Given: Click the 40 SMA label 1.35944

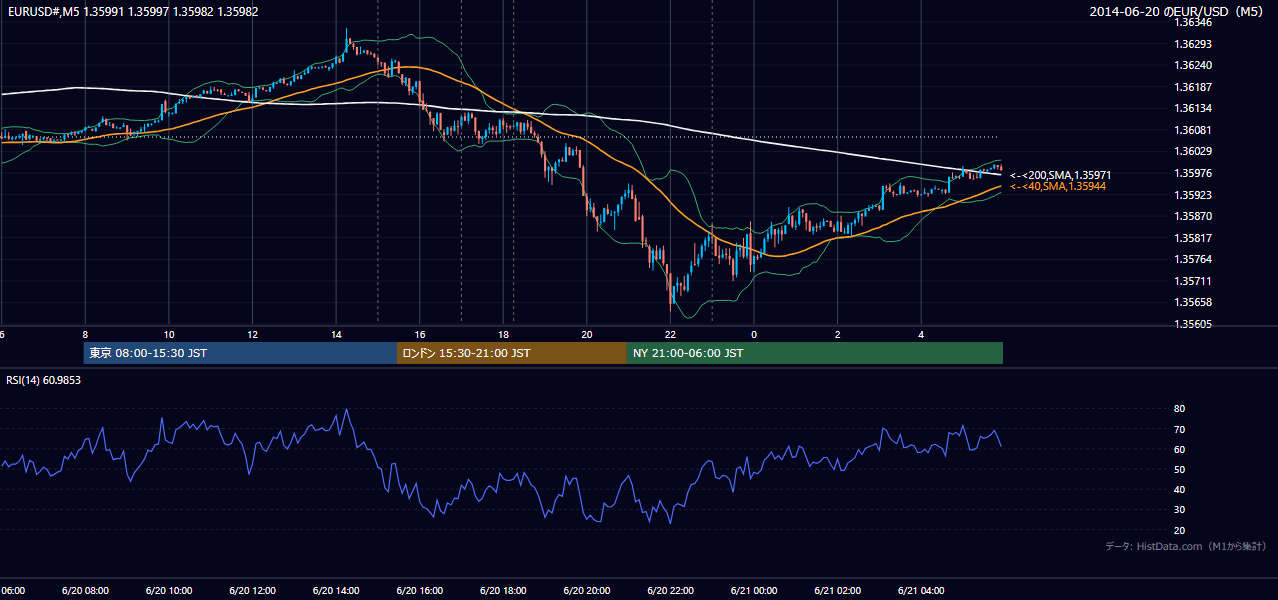Looking at the screenshot, I should (1057, 186).
